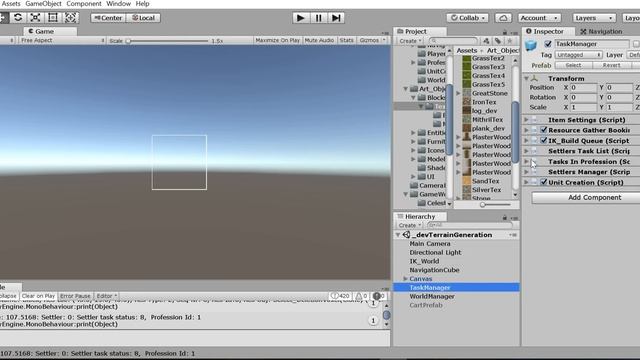
Task: Advance one frame with Step button
Action: point(336,18)
